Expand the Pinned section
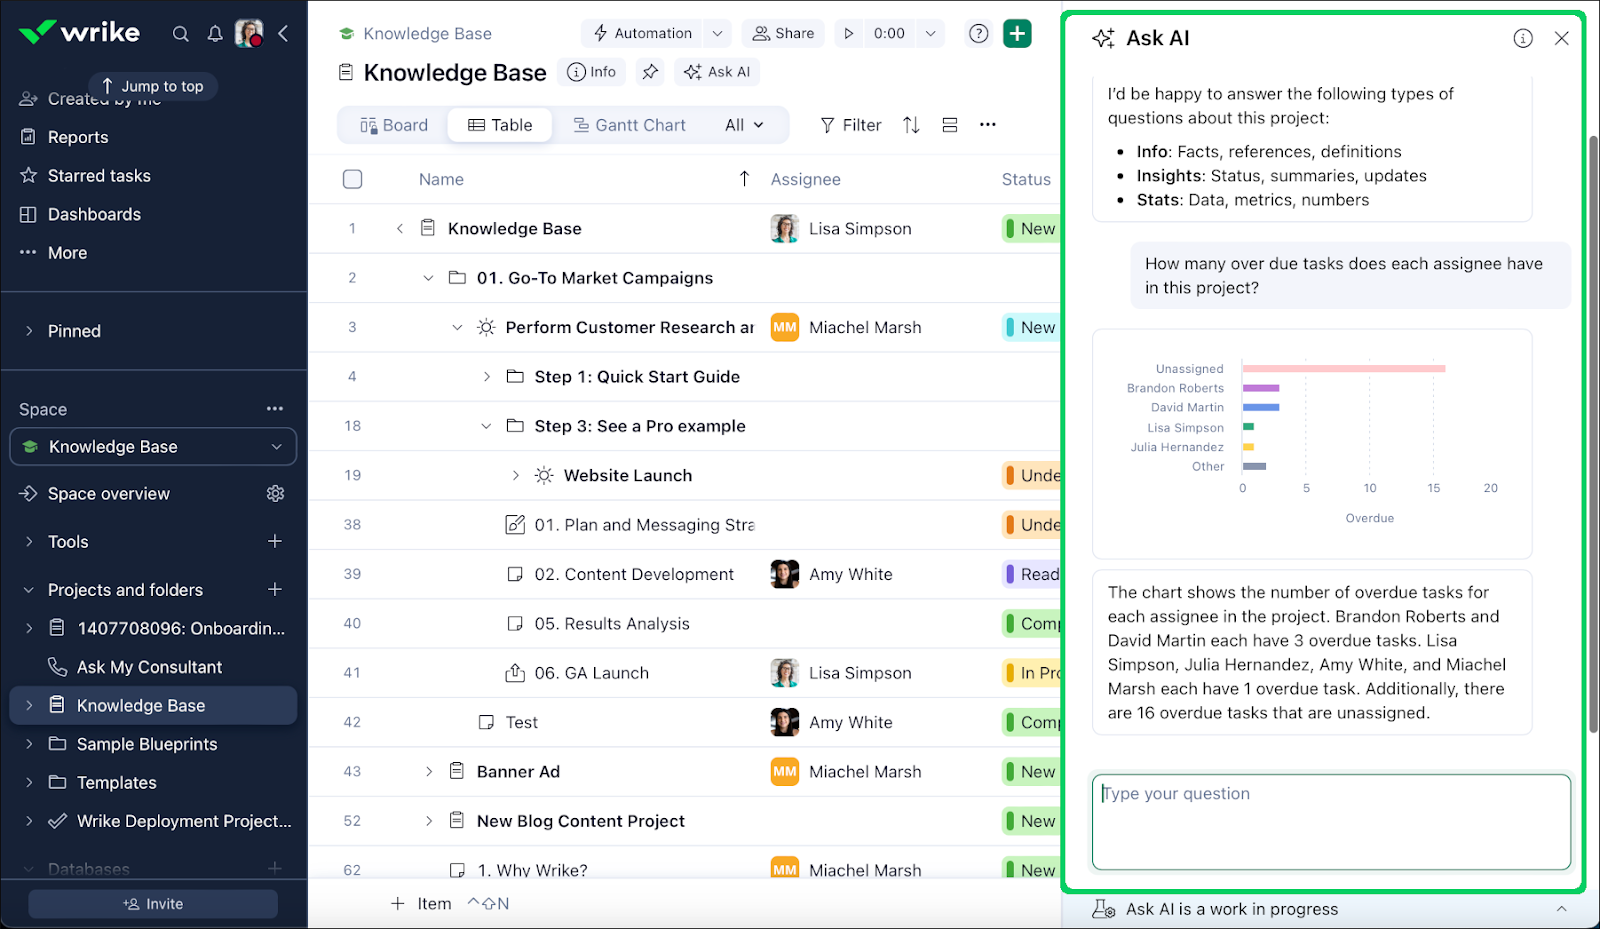 click(29, 331)
